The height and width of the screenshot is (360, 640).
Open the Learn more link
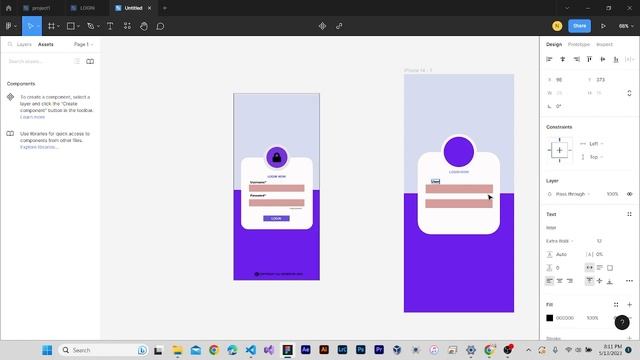click(x=32, y=117)
